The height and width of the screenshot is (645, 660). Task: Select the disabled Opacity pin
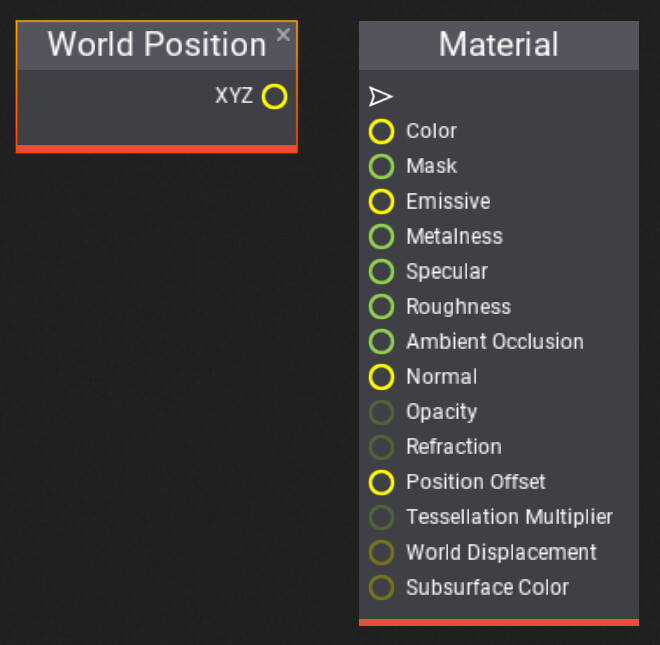coord(381,412)
